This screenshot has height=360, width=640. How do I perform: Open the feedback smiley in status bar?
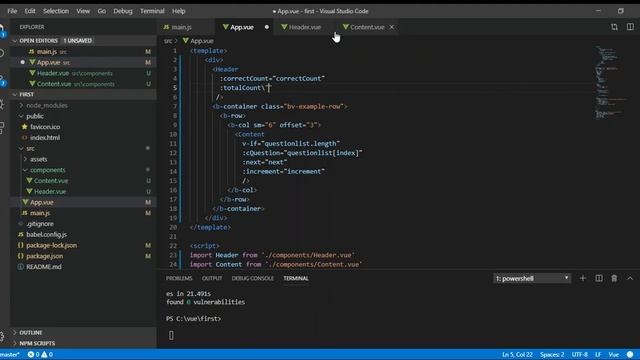pos(630,355)
